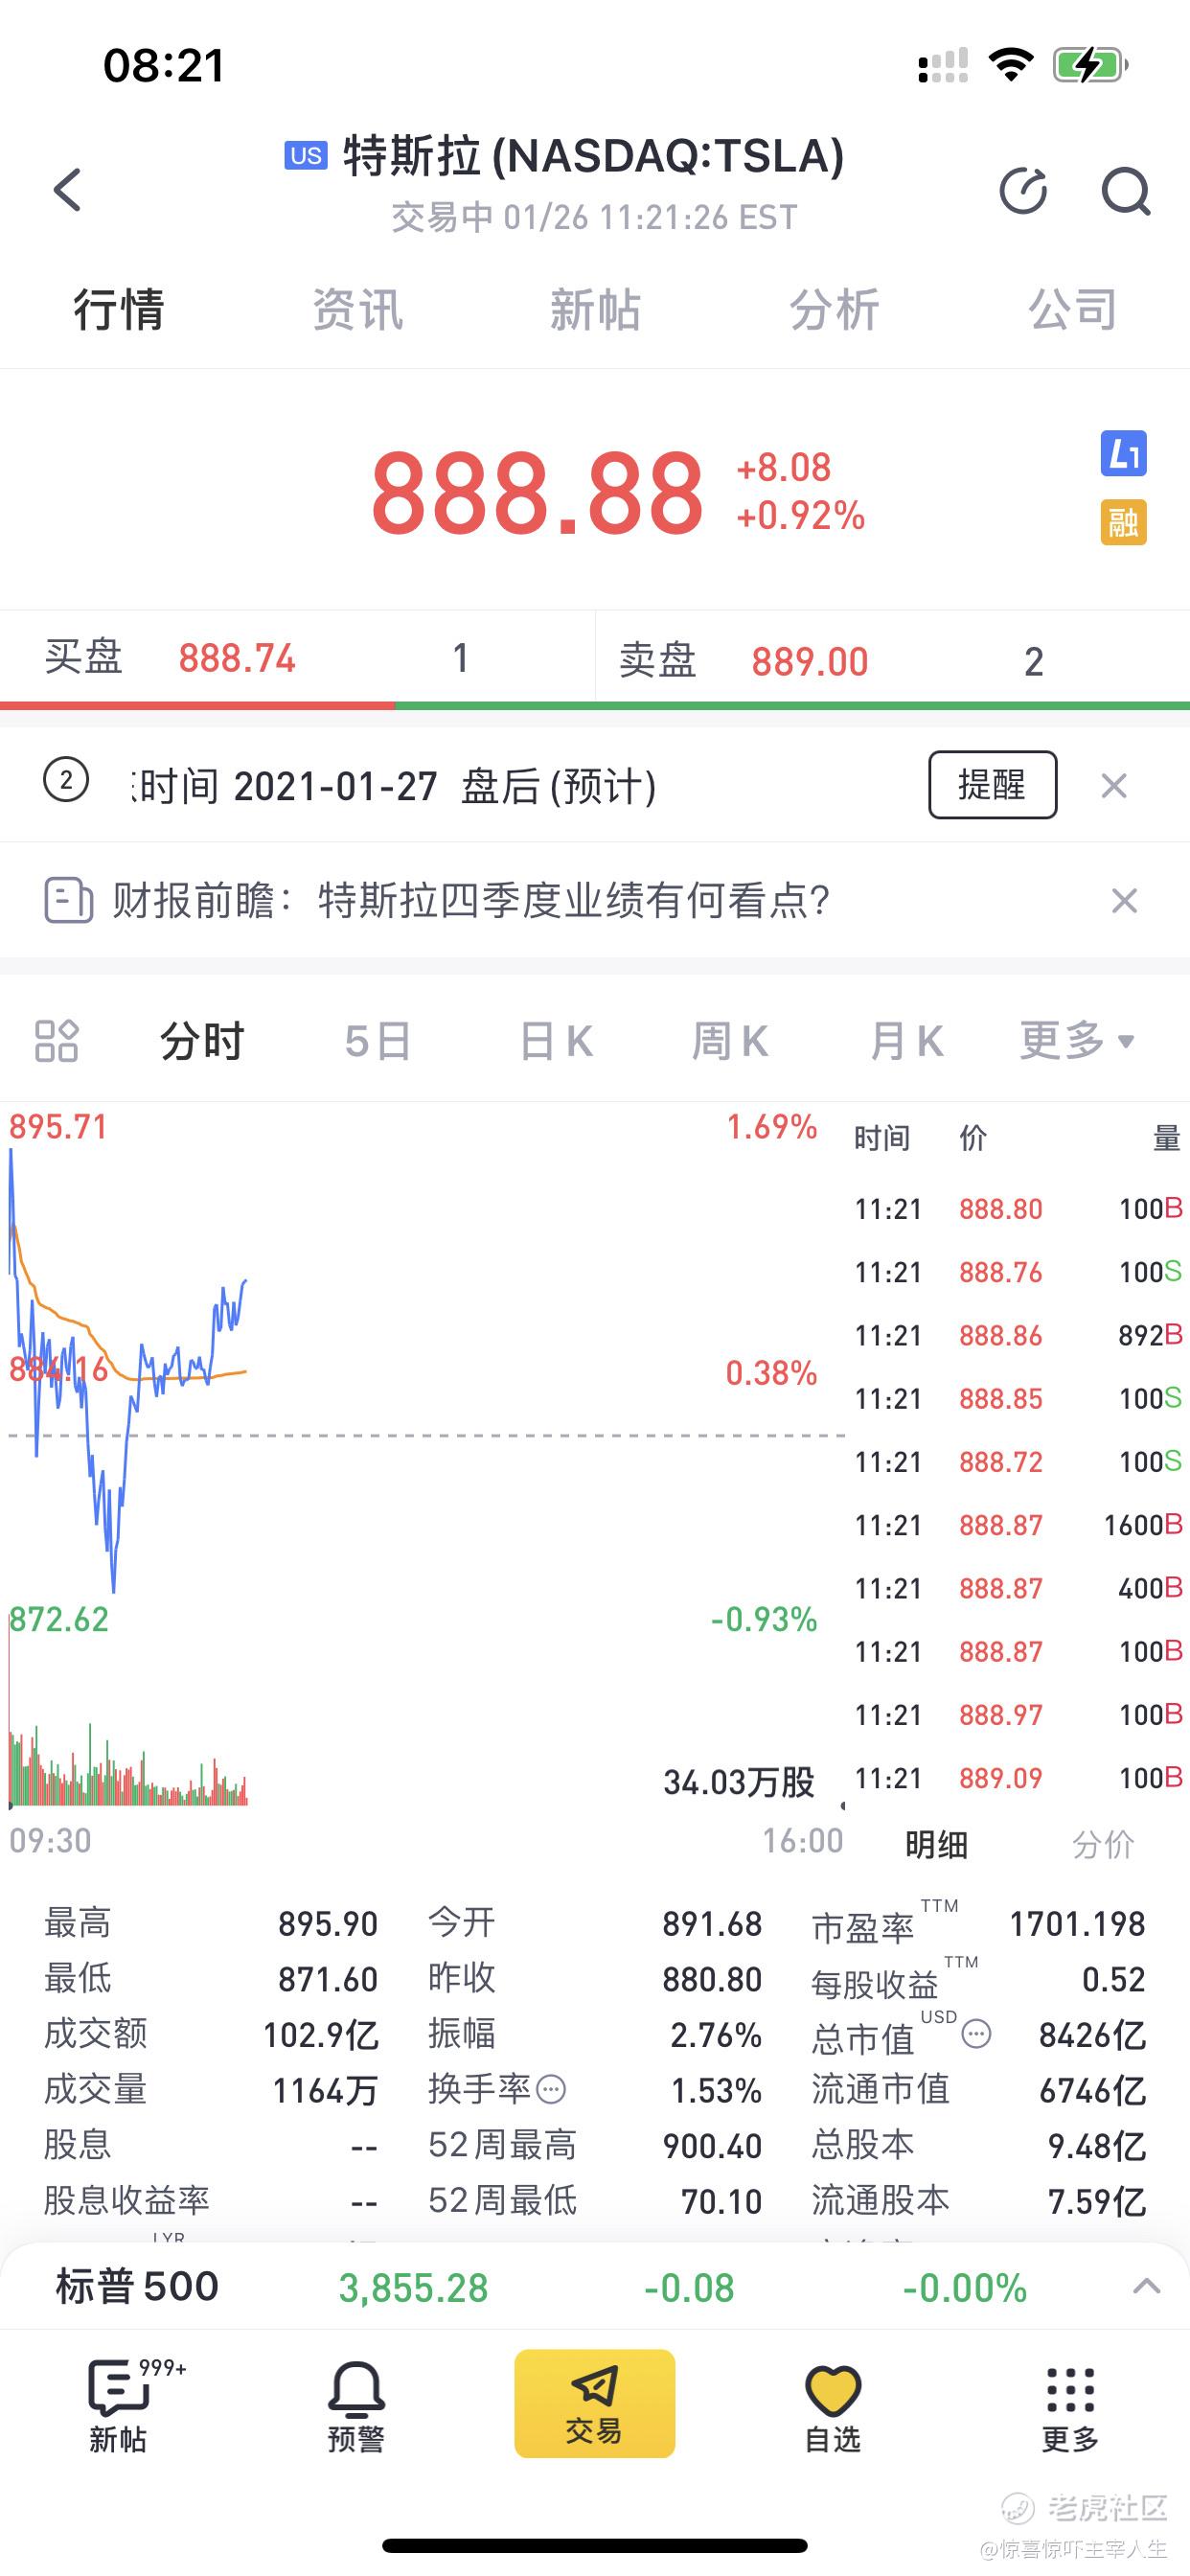Screen dimensions: 1190x2576
Task: Tap the back arrow icon
Action: pos(67,189)
